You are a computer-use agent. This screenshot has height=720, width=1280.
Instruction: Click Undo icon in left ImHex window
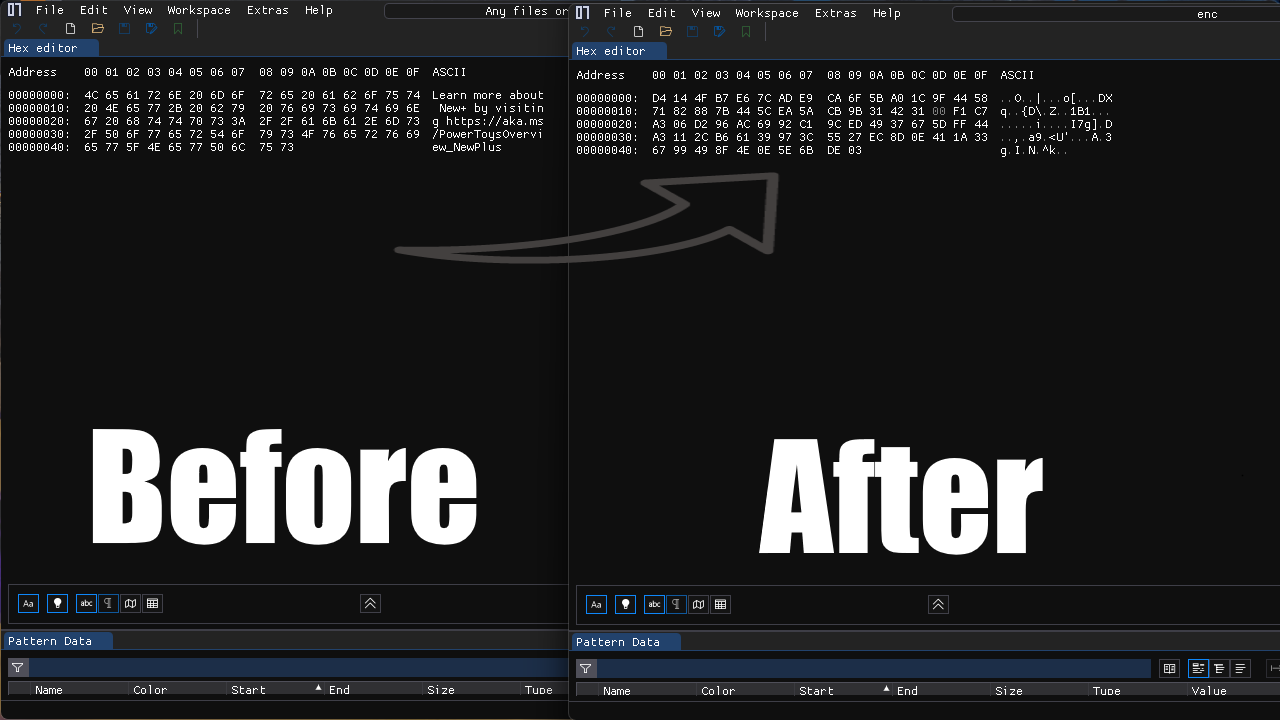tap(17, 29)
